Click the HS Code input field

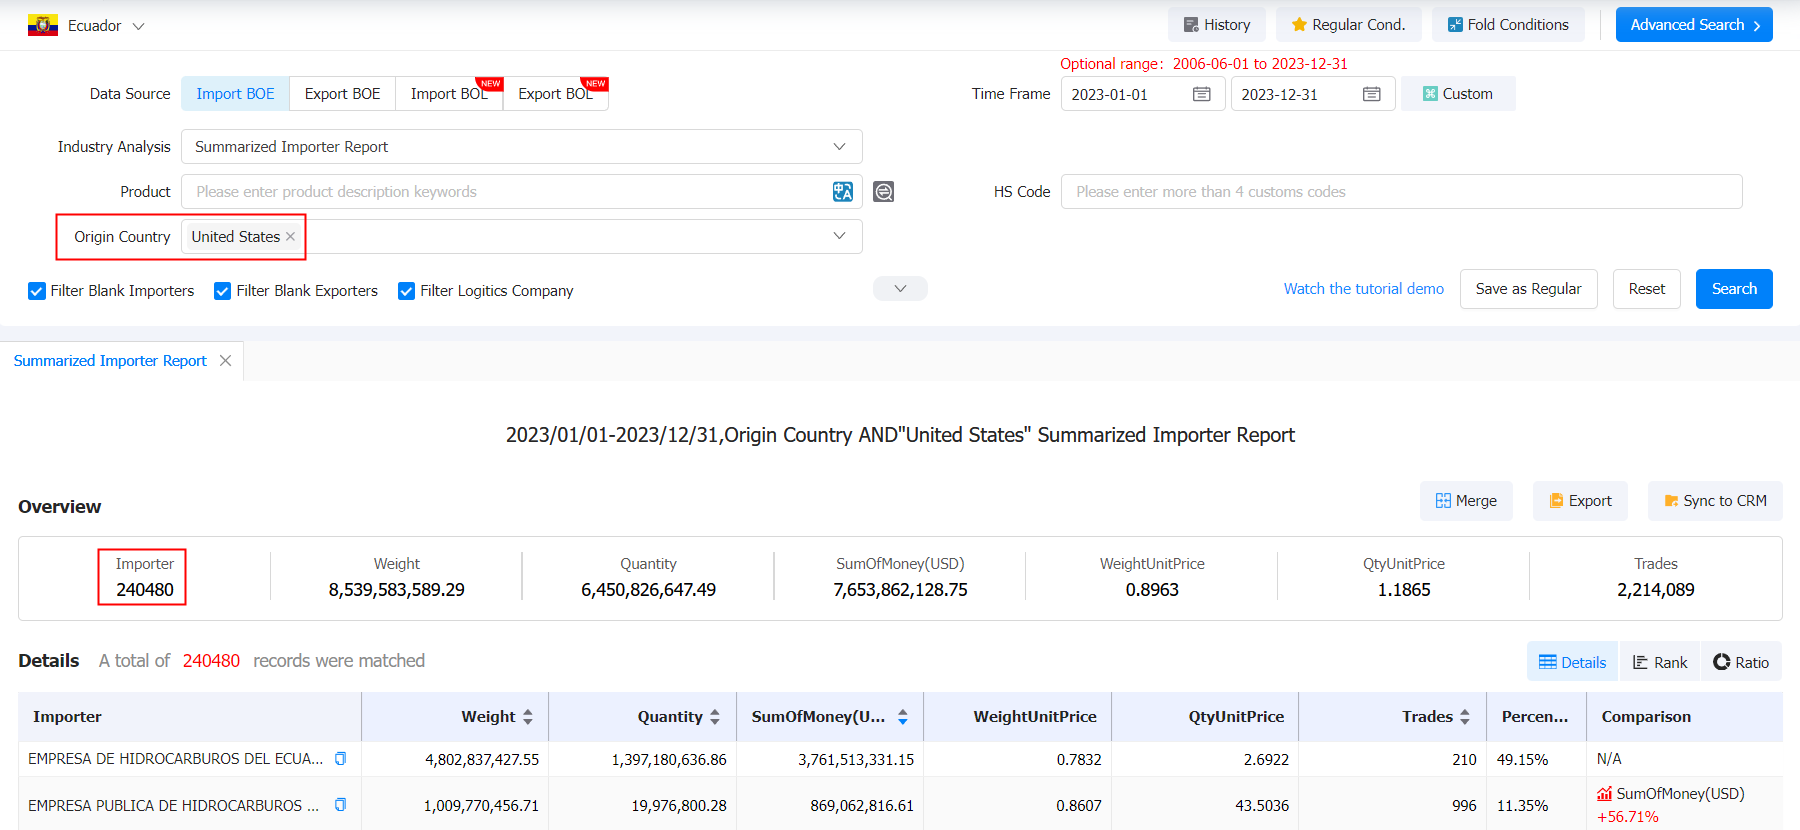click(1401, 192)
